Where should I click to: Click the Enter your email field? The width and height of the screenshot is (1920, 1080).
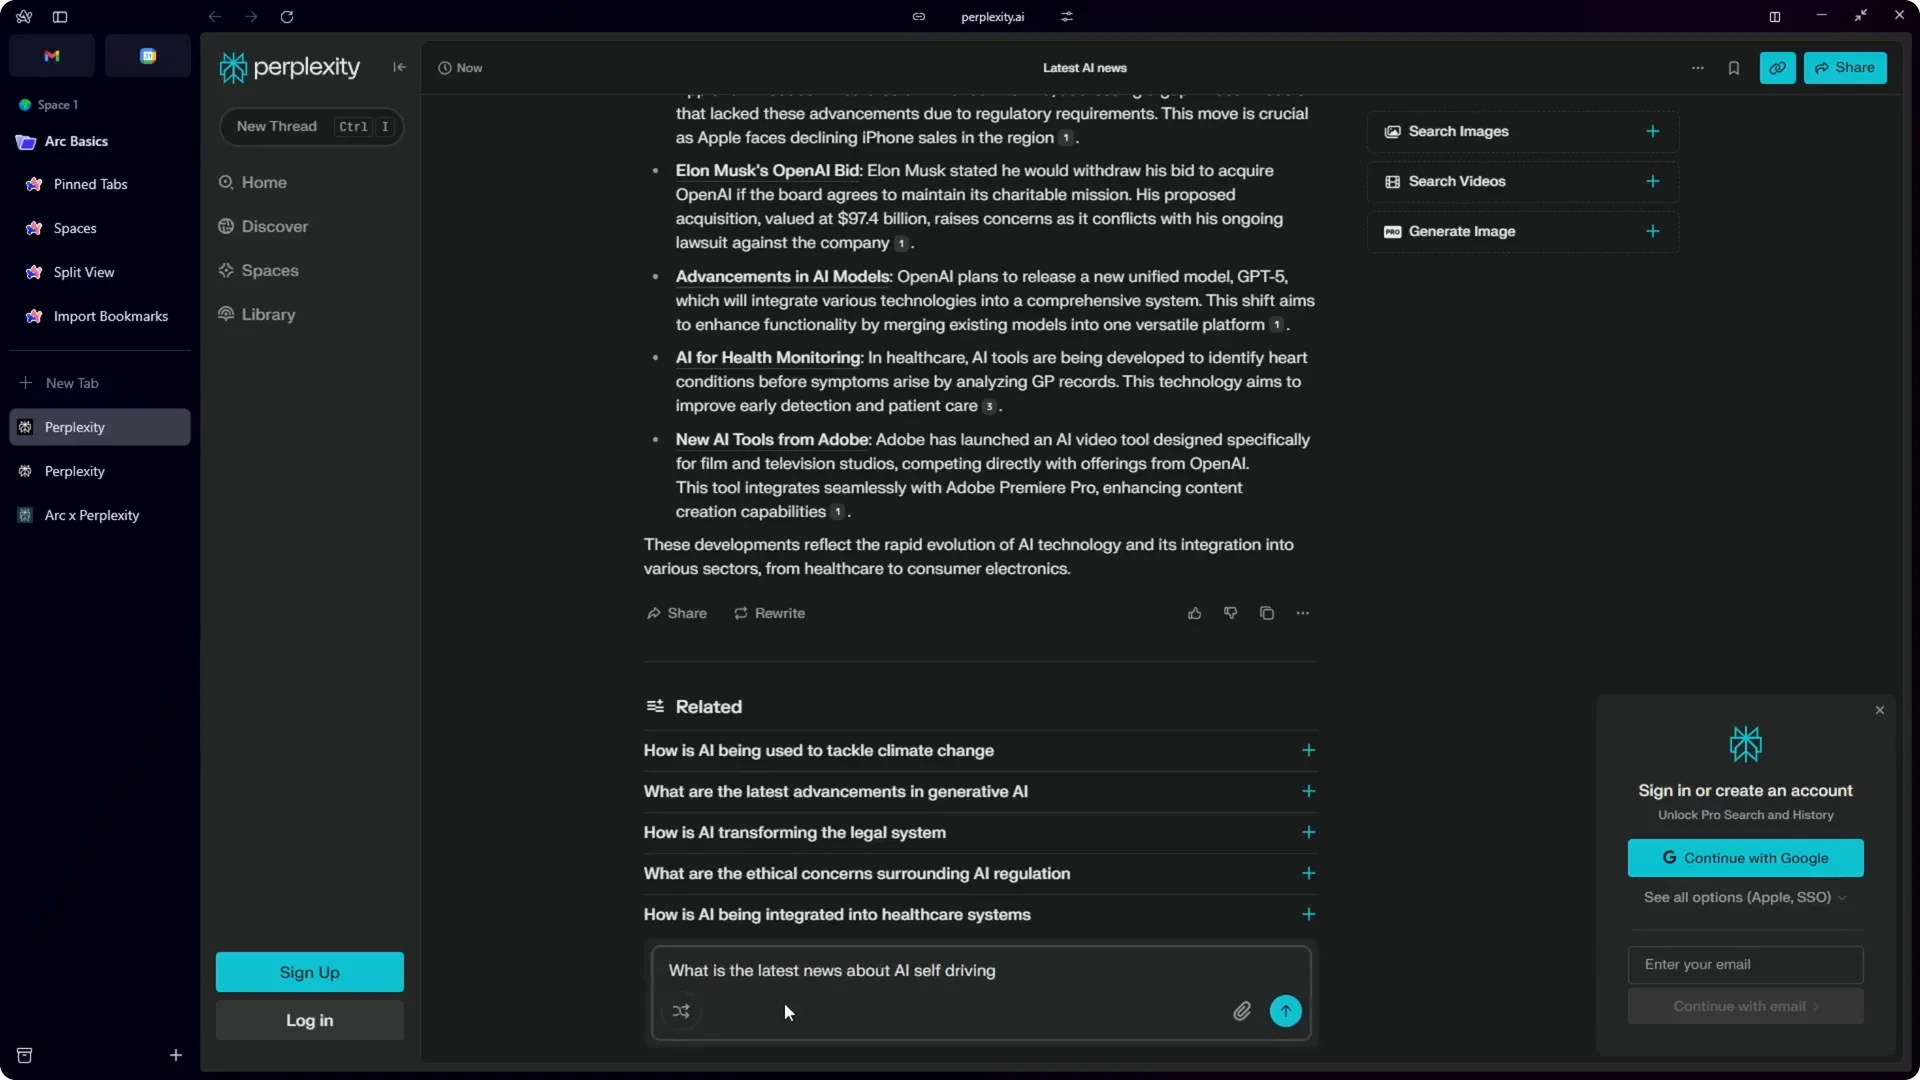click(x=1745, y=963)
